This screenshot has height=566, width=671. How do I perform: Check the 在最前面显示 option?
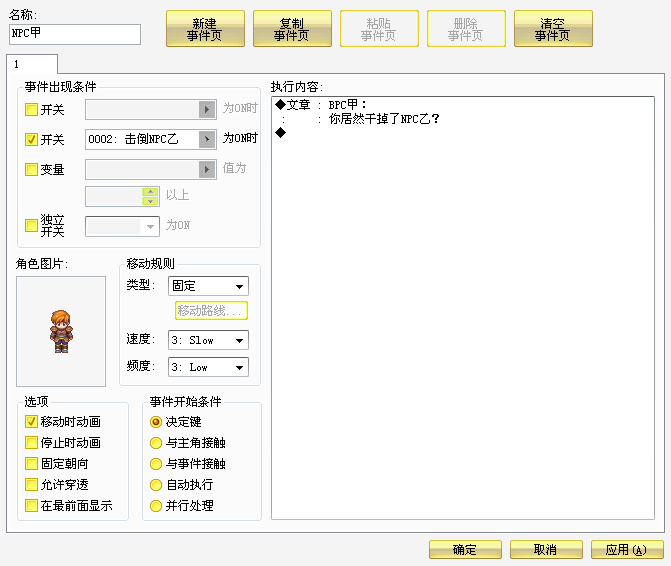click(x=31, y=505)
